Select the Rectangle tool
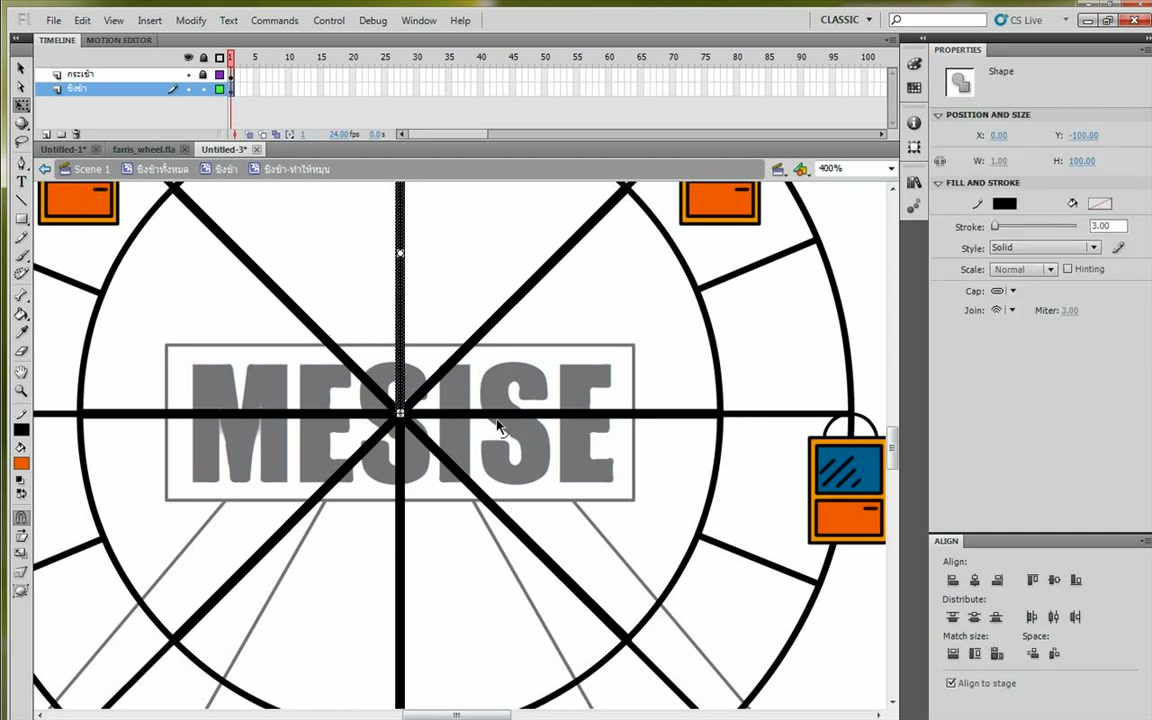This screenshot has height=720, width=1152. pyautogui.click(x=21, y=219)
